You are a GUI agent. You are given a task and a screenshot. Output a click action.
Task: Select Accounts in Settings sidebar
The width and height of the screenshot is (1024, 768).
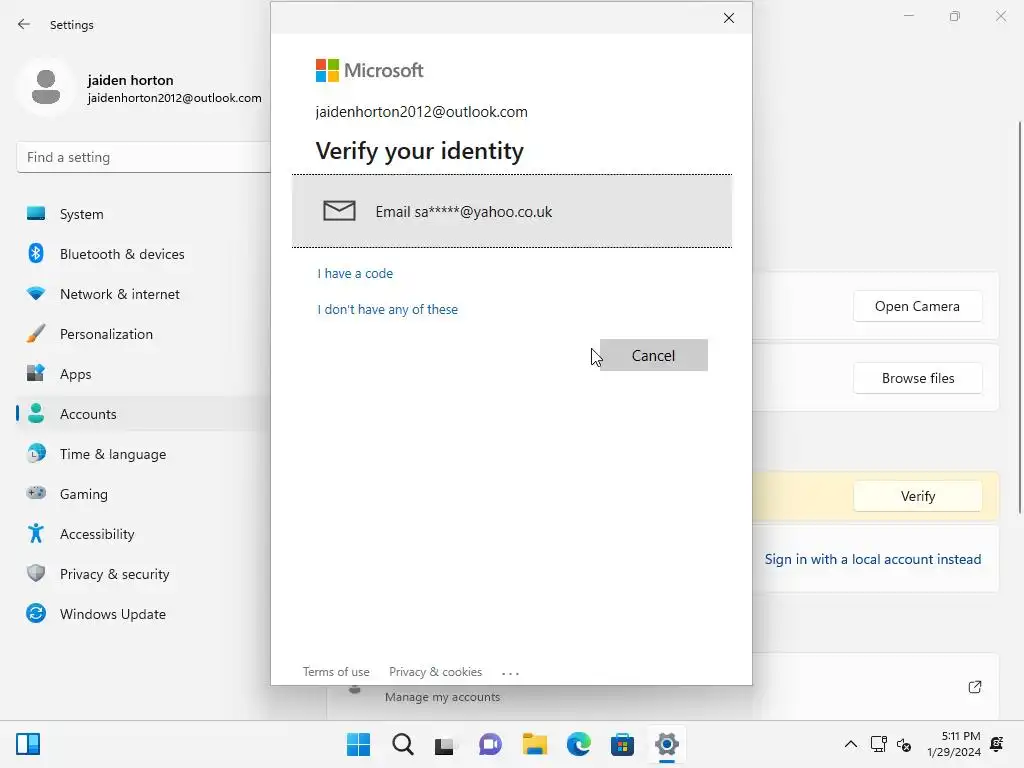pos(144,414)
